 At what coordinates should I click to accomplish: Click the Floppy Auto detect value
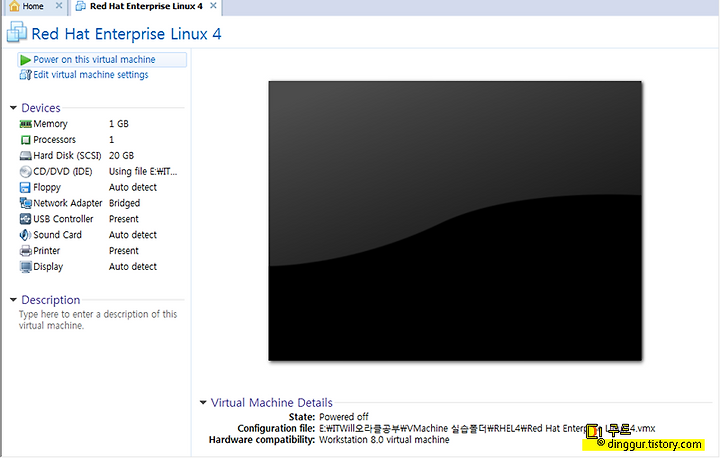[133, 187]
